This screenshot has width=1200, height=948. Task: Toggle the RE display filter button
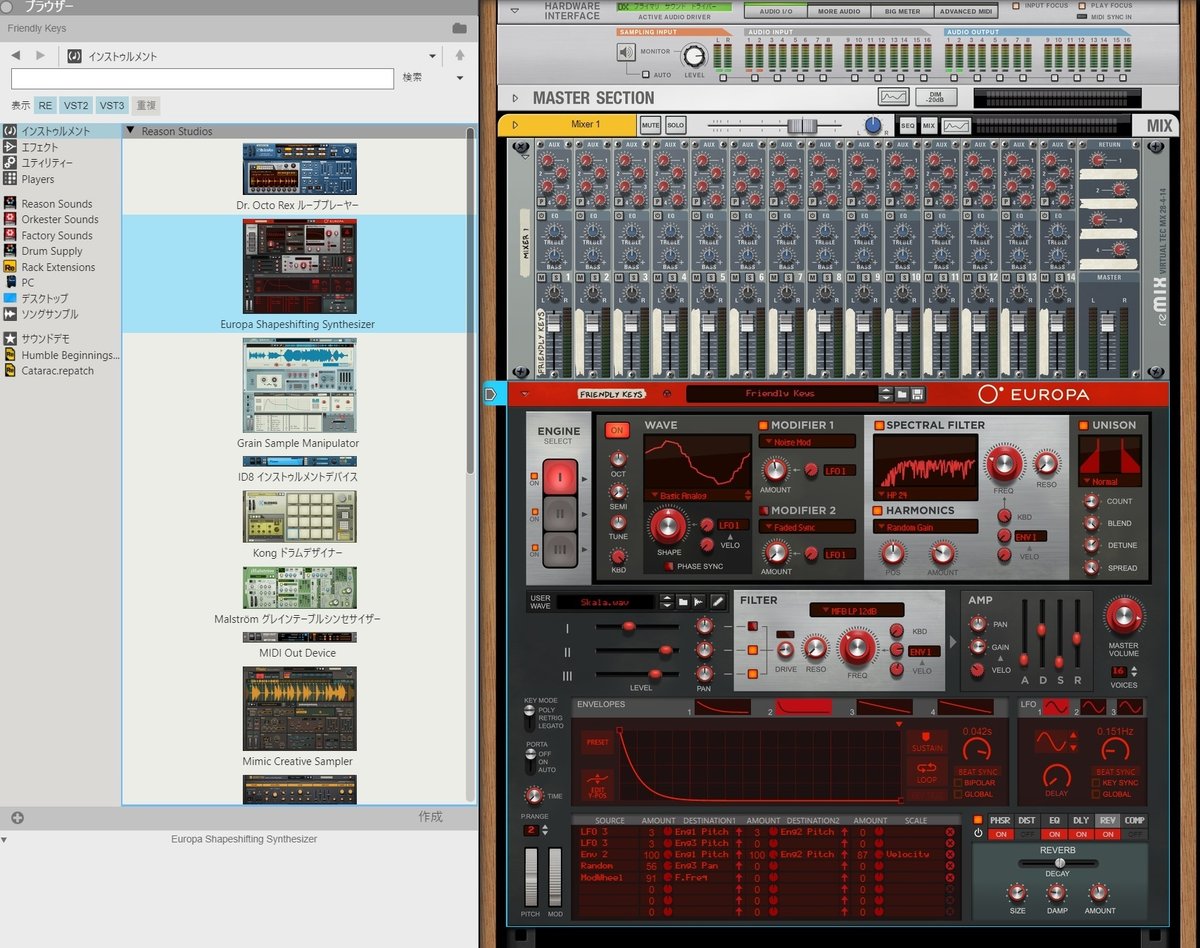pyautogui.click(x=46, y=105)
